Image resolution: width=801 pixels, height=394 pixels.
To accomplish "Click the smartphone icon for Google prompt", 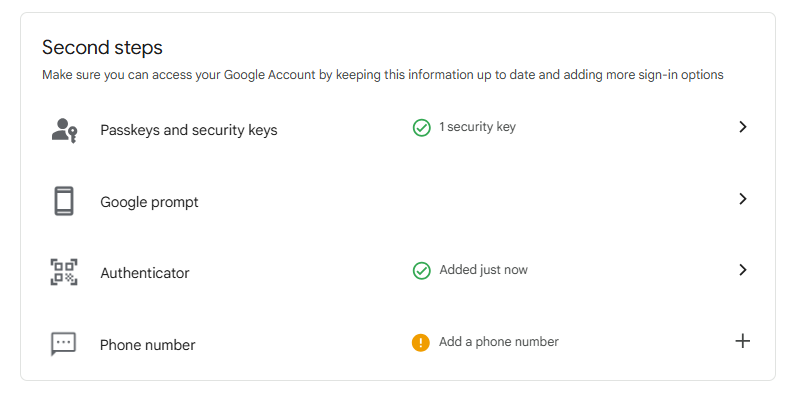I will click(64, 201).
